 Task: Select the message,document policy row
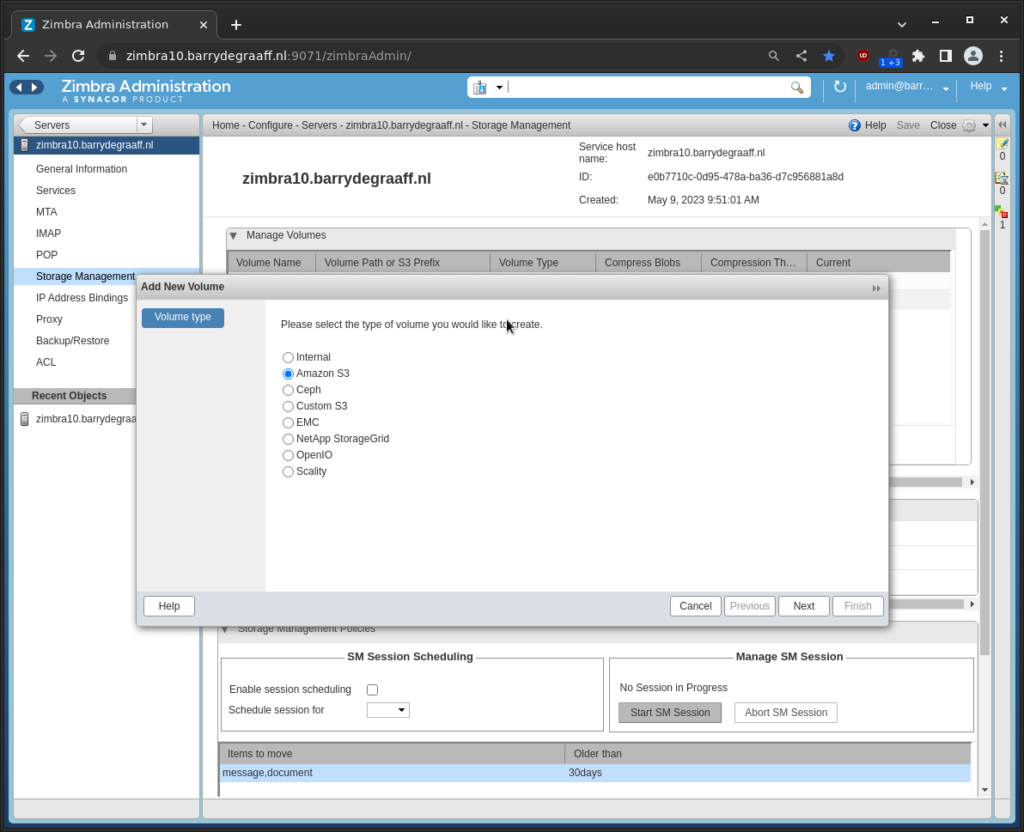(x=595, y=773)
